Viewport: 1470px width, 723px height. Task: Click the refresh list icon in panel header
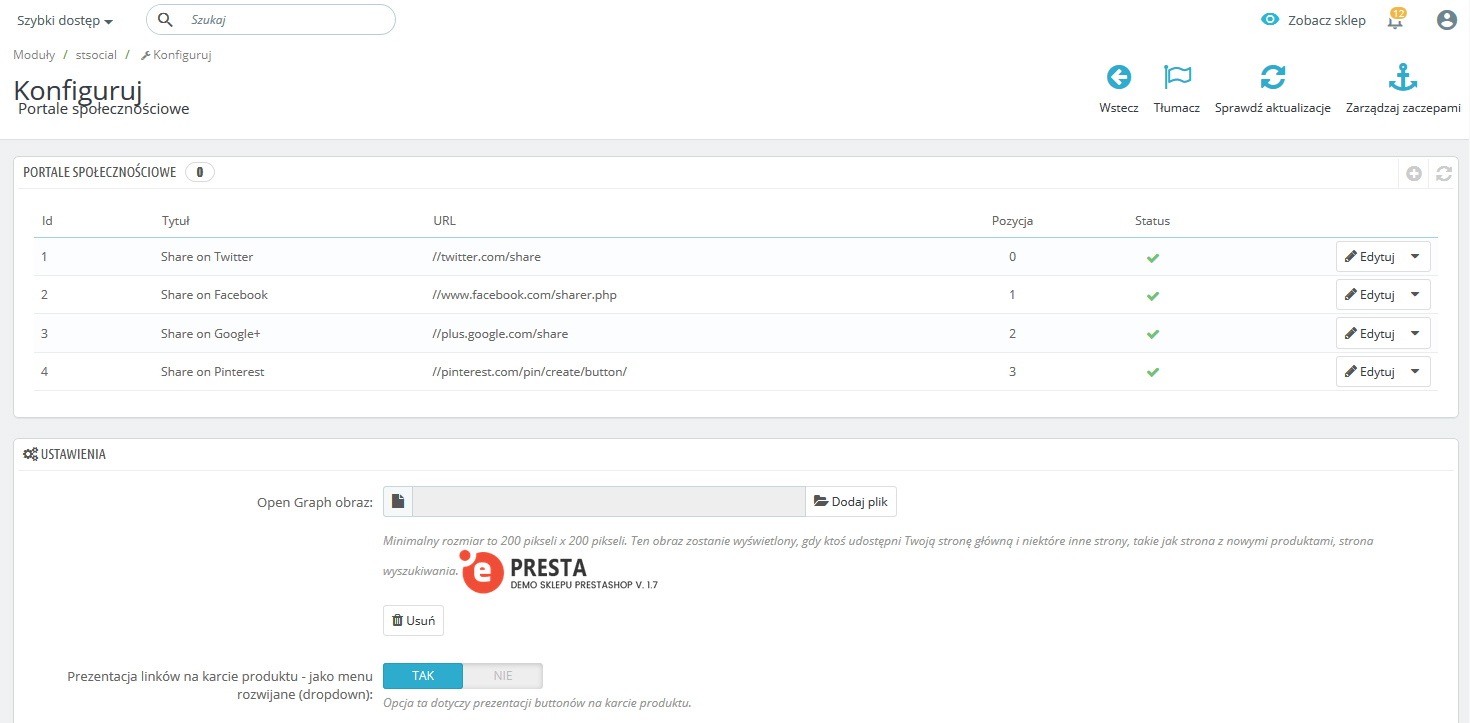[1443, 173]
